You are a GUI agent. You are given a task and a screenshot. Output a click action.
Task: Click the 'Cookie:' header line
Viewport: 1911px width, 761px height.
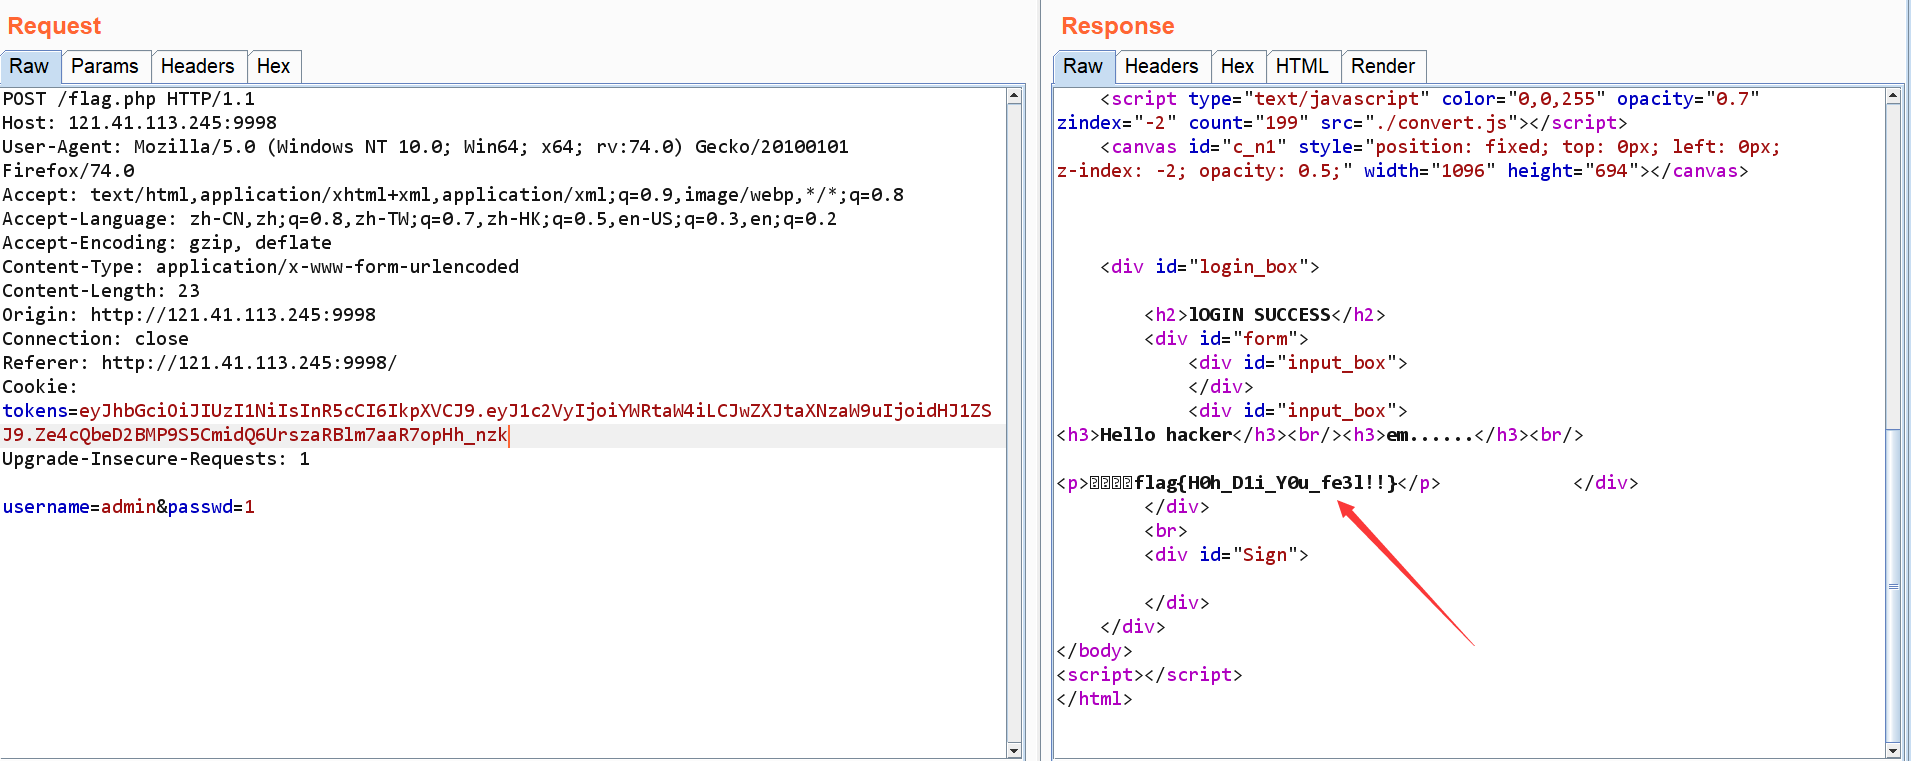(x=40, y=387)
